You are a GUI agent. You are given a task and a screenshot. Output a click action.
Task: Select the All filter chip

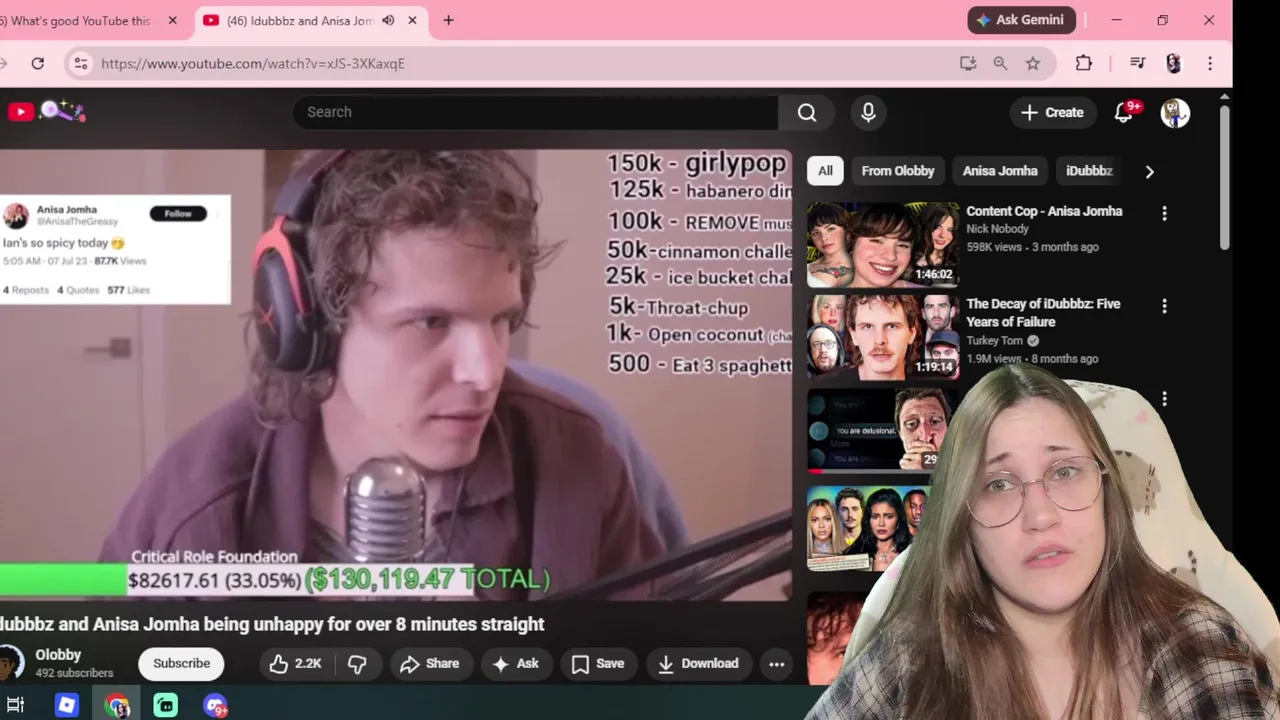(x=825, y=171)
